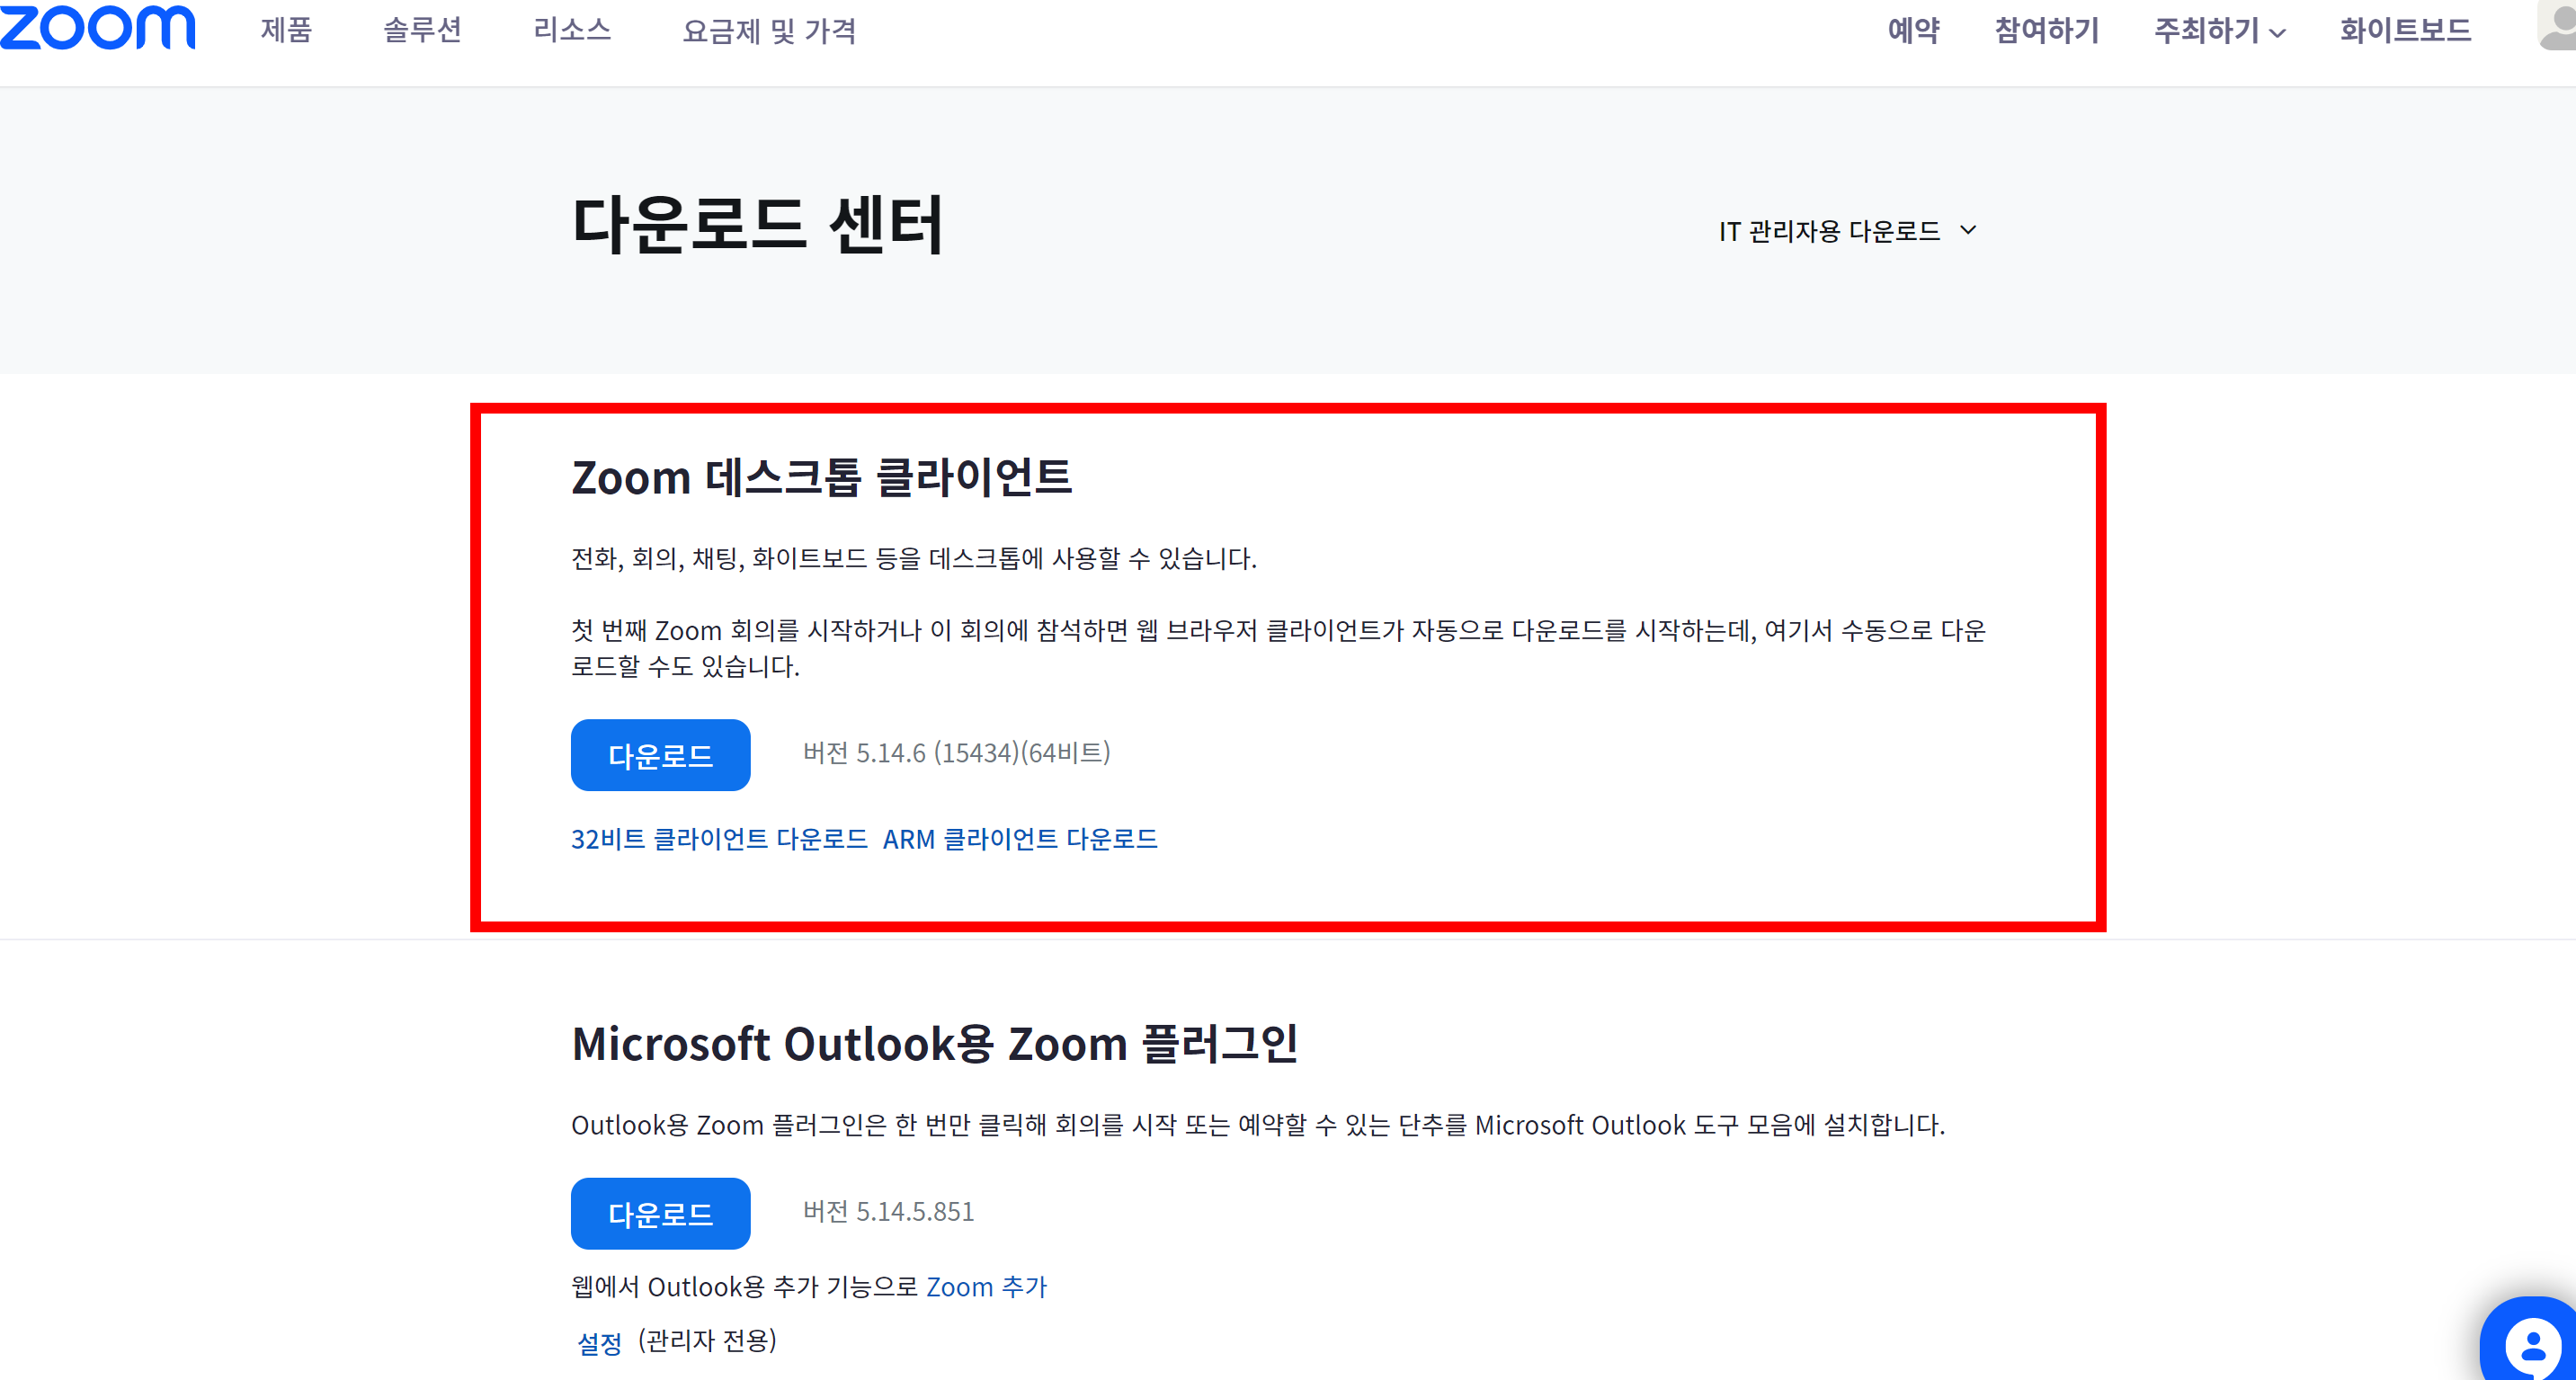
Task: Click the Zoom 데스크톱 클라이언트 heading
Action: coord(821,478)
